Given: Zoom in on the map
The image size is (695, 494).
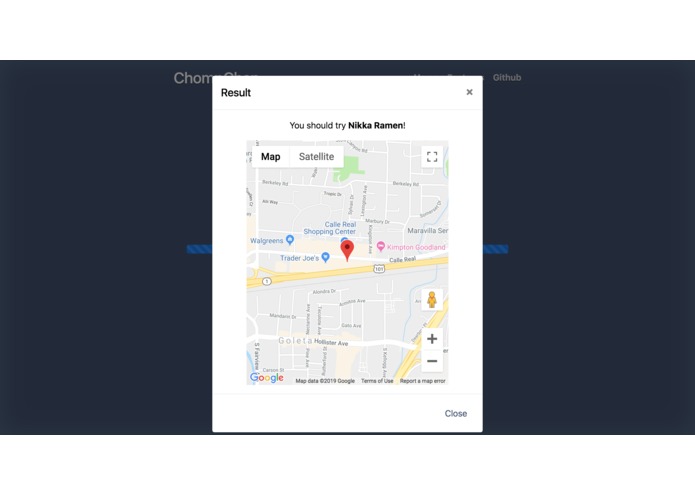Looking at the screenshot, I should [x=432, y=339].
